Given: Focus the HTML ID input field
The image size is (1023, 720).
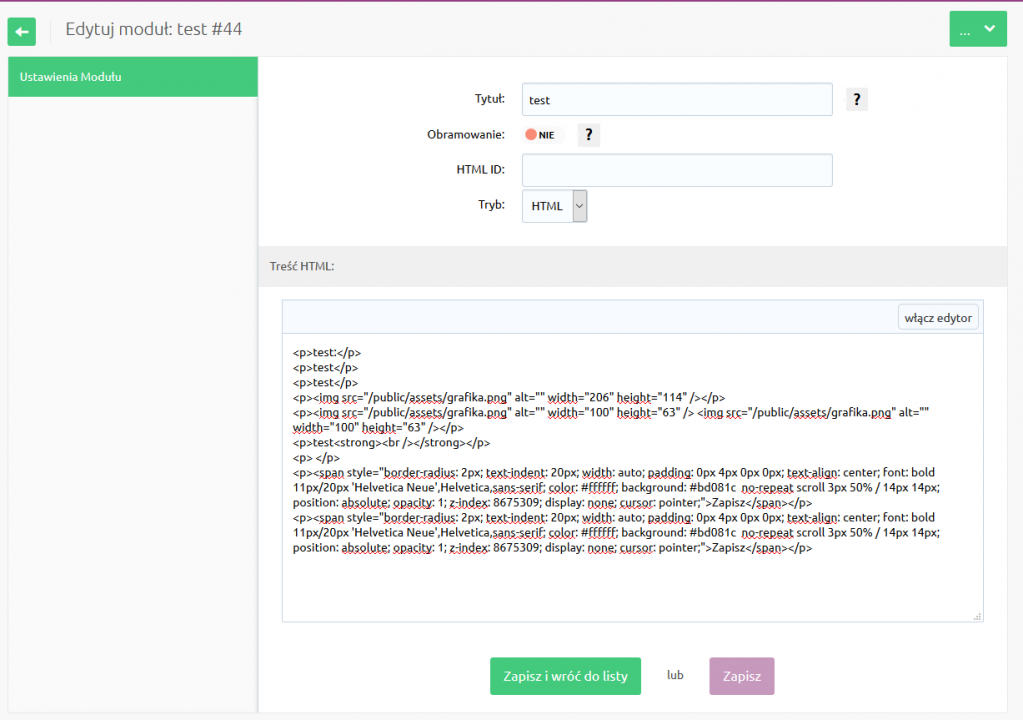Looking at the screenshot, I should pyautogui.click(x=677, y=170).
